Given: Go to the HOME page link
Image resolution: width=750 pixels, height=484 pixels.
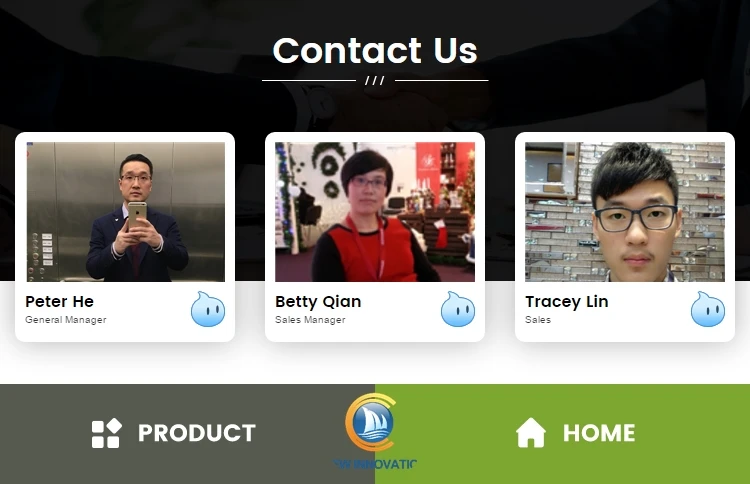Looking at the screenshot, I should click(x=599, y=433).
